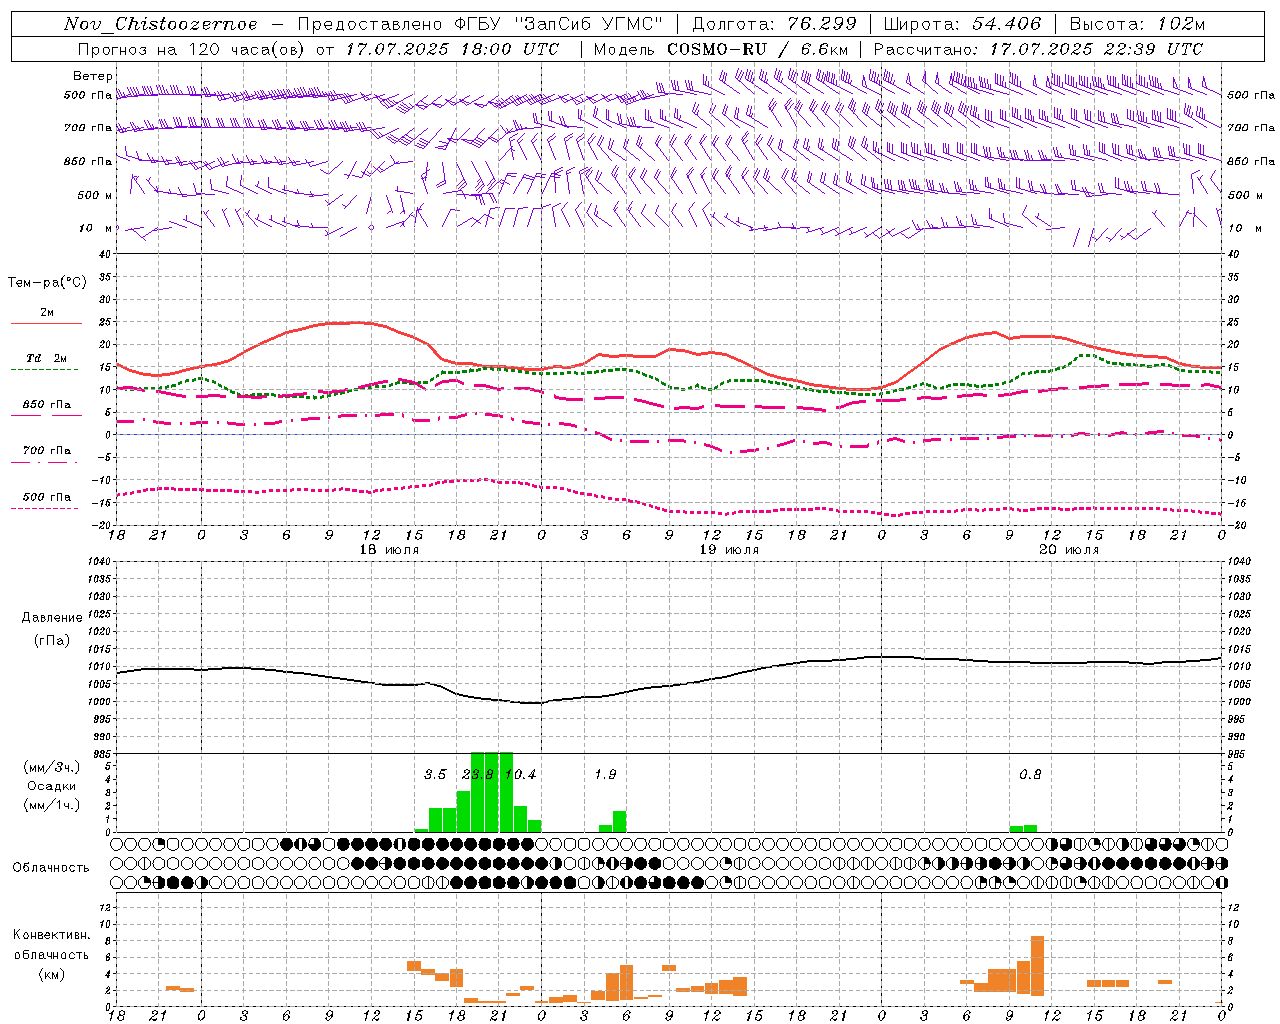Click the Модель COSMO-RU / 6.6км label

721,49
